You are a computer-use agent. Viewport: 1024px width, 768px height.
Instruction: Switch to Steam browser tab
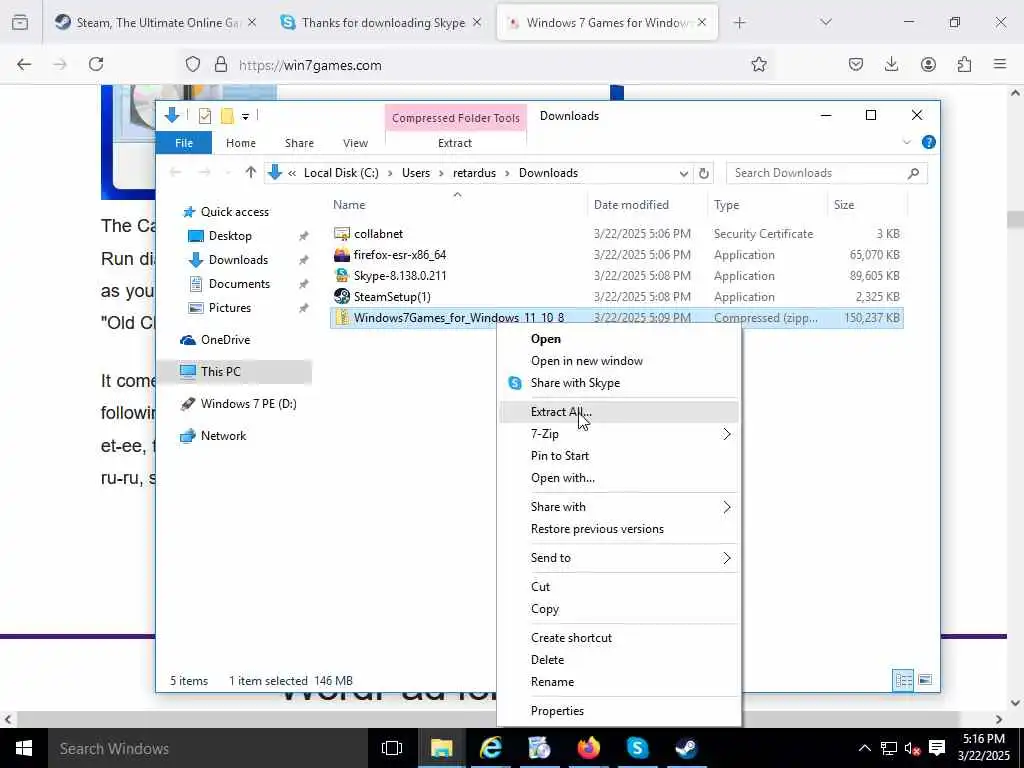[155, 23]
